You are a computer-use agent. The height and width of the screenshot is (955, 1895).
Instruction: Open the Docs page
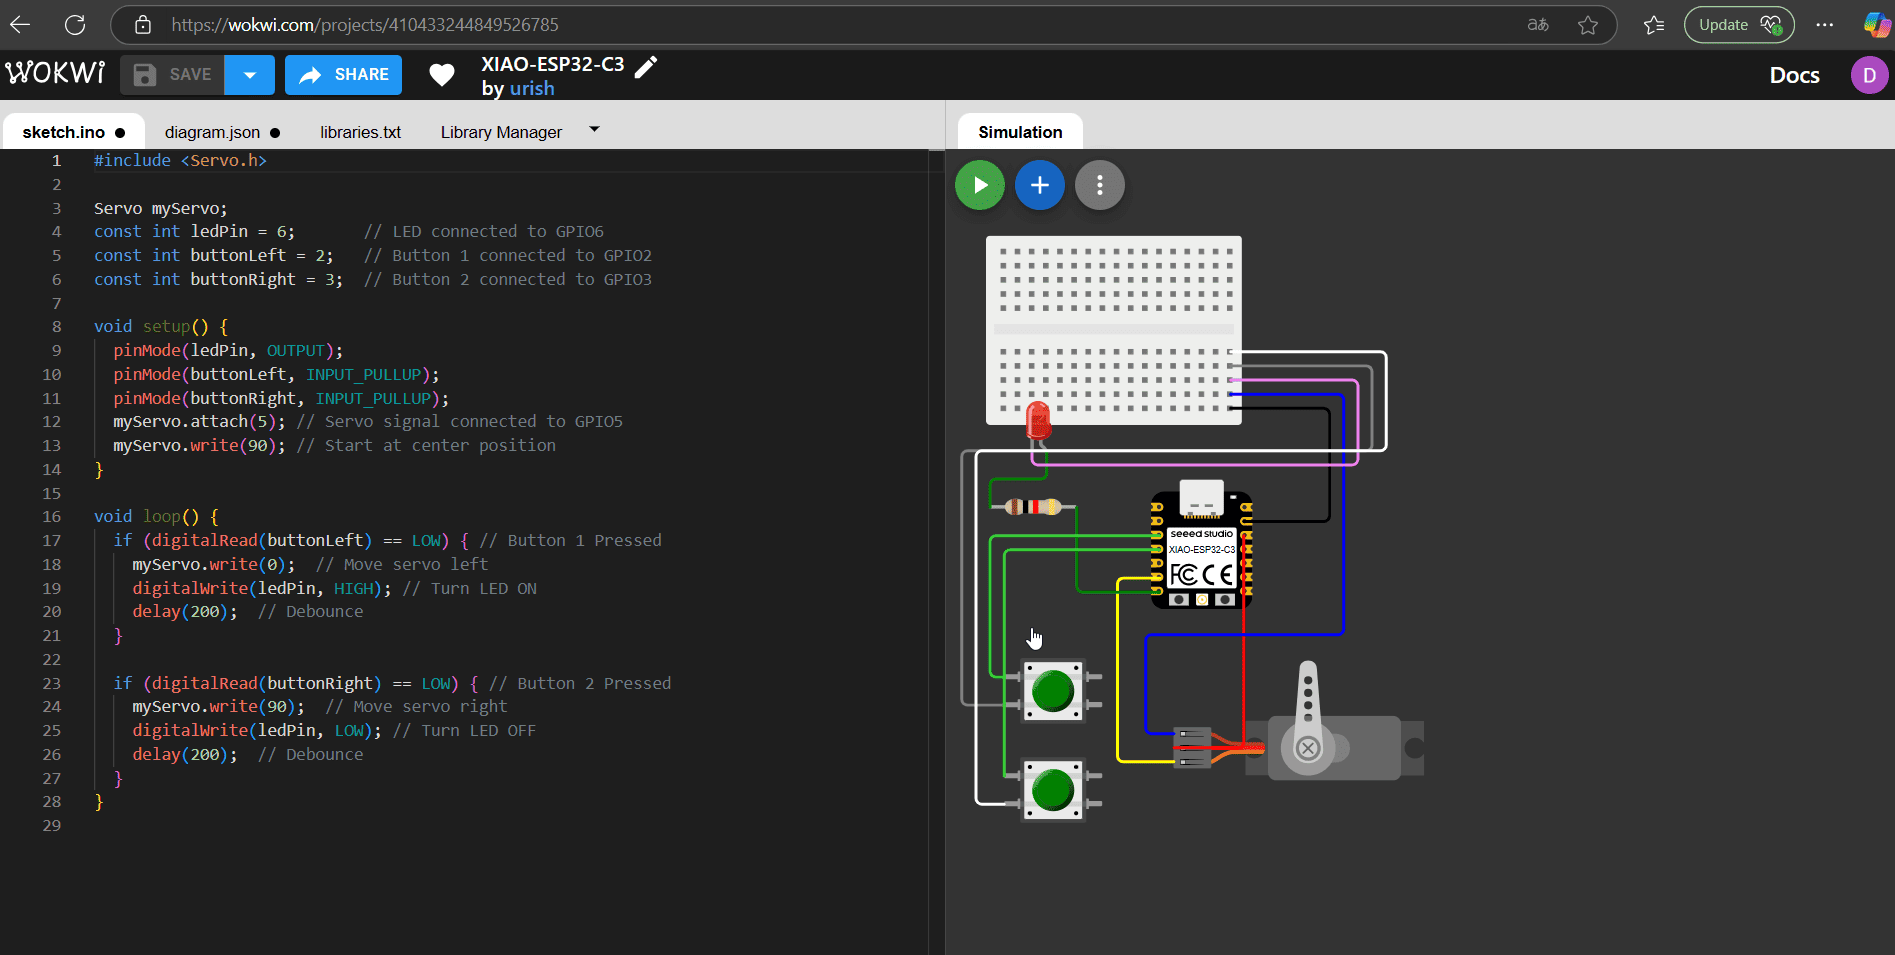coord(1794,75)
